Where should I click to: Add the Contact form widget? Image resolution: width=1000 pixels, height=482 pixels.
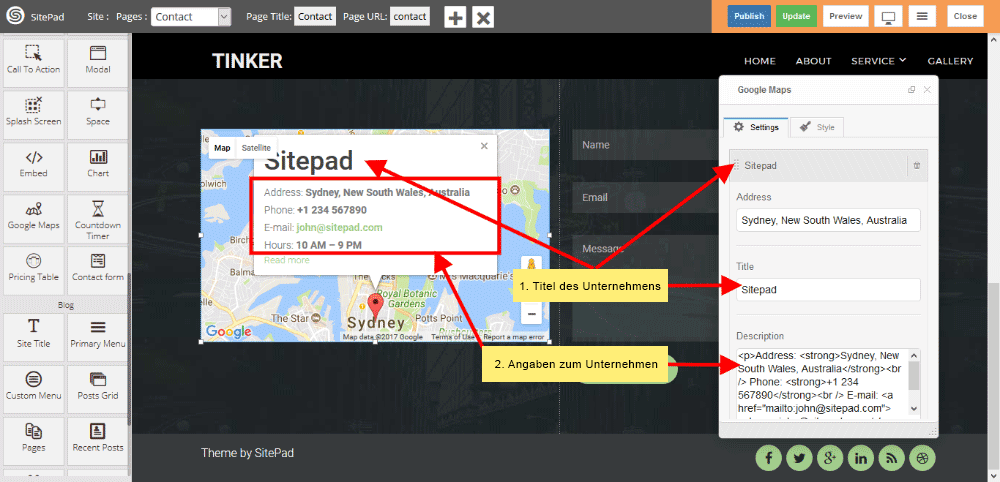coord(98,271)
